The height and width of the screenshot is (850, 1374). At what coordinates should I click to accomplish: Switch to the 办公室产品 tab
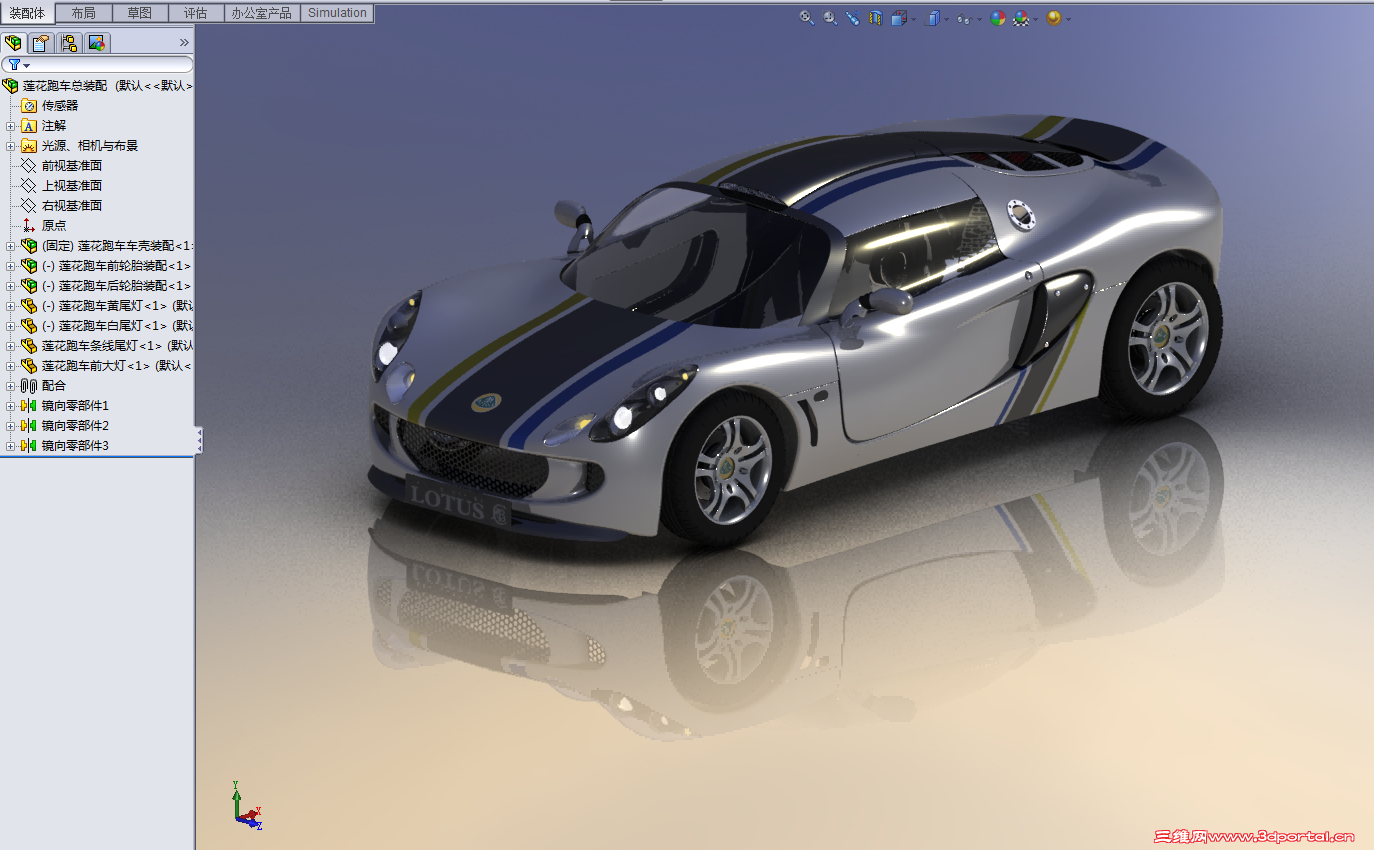pyautogui.click(x=262, y=13)
